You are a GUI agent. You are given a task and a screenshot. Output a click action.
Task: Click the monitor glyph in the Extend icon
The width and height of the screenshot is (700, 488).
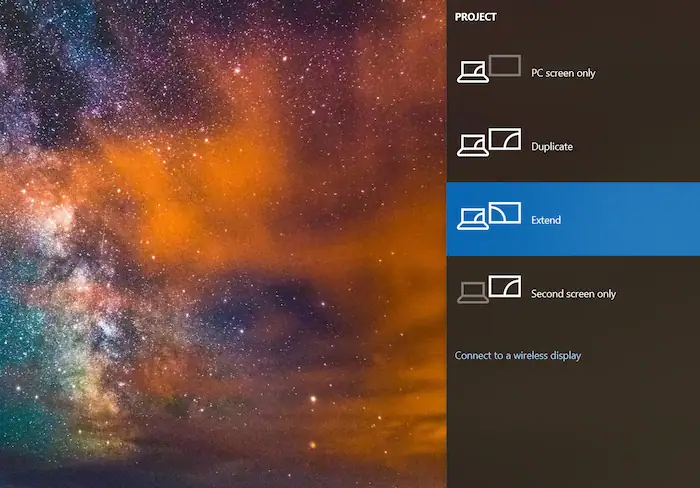[505, 213]
